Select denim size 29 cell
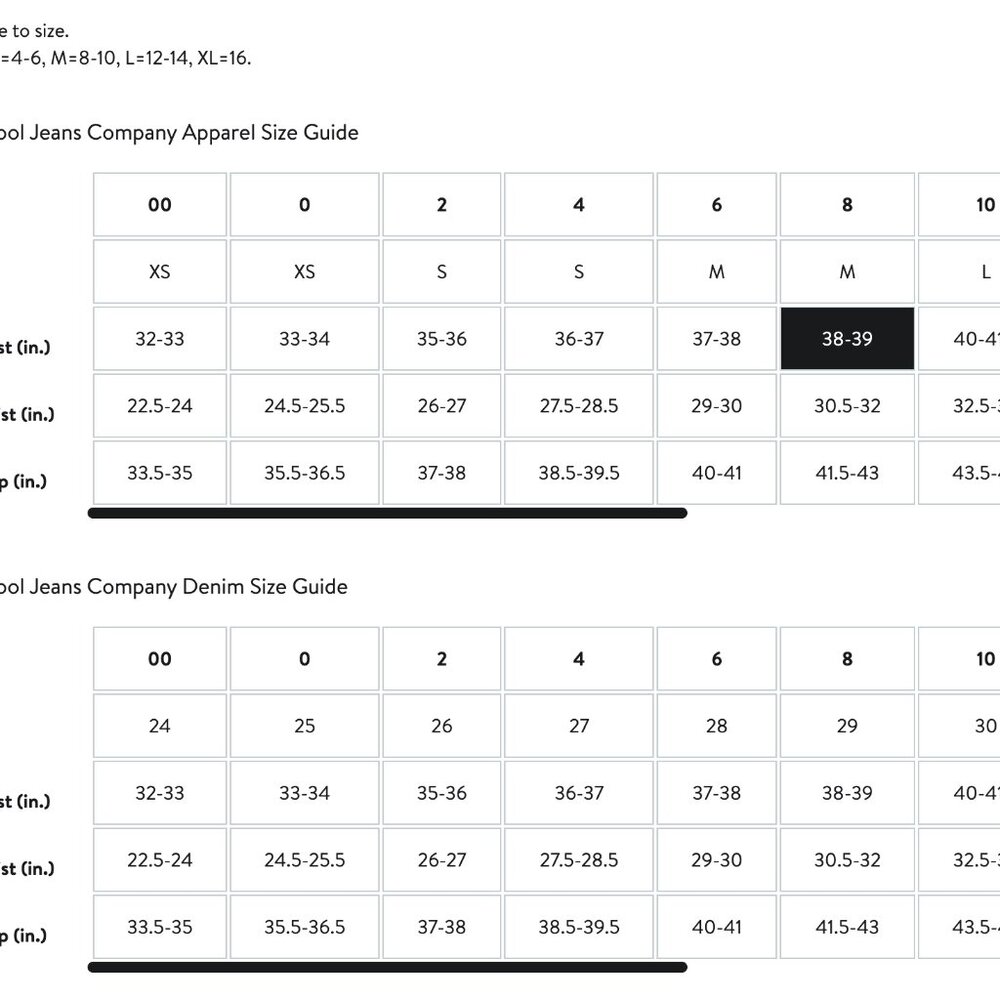The height and width of the screenshot is (1000, 1000). coord(847,726)
